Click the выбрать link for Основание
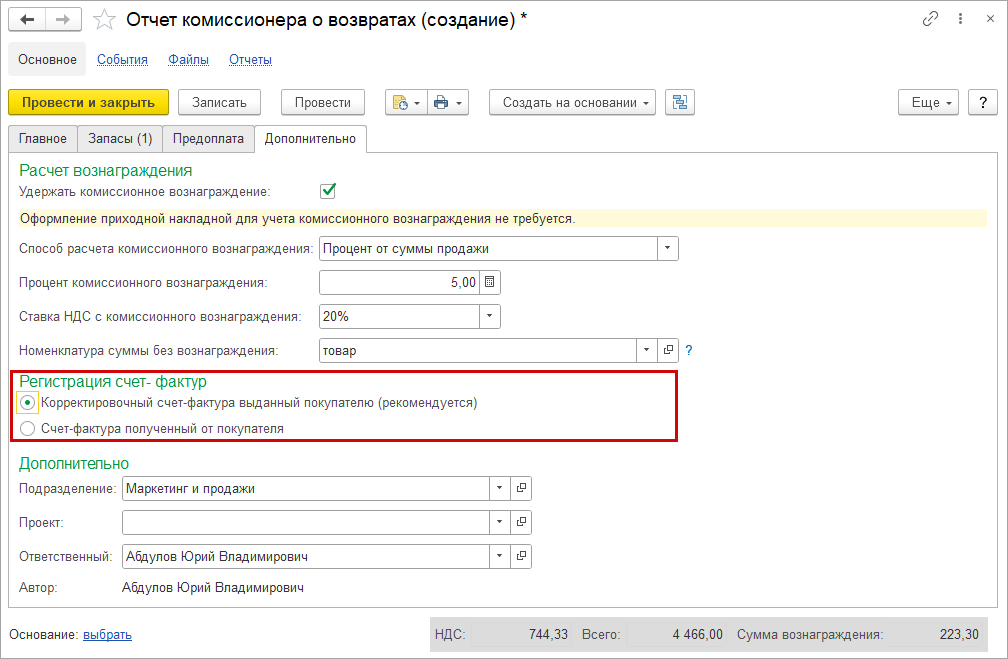The width and height of the screenshot is (1008, 659). (107, 634)
